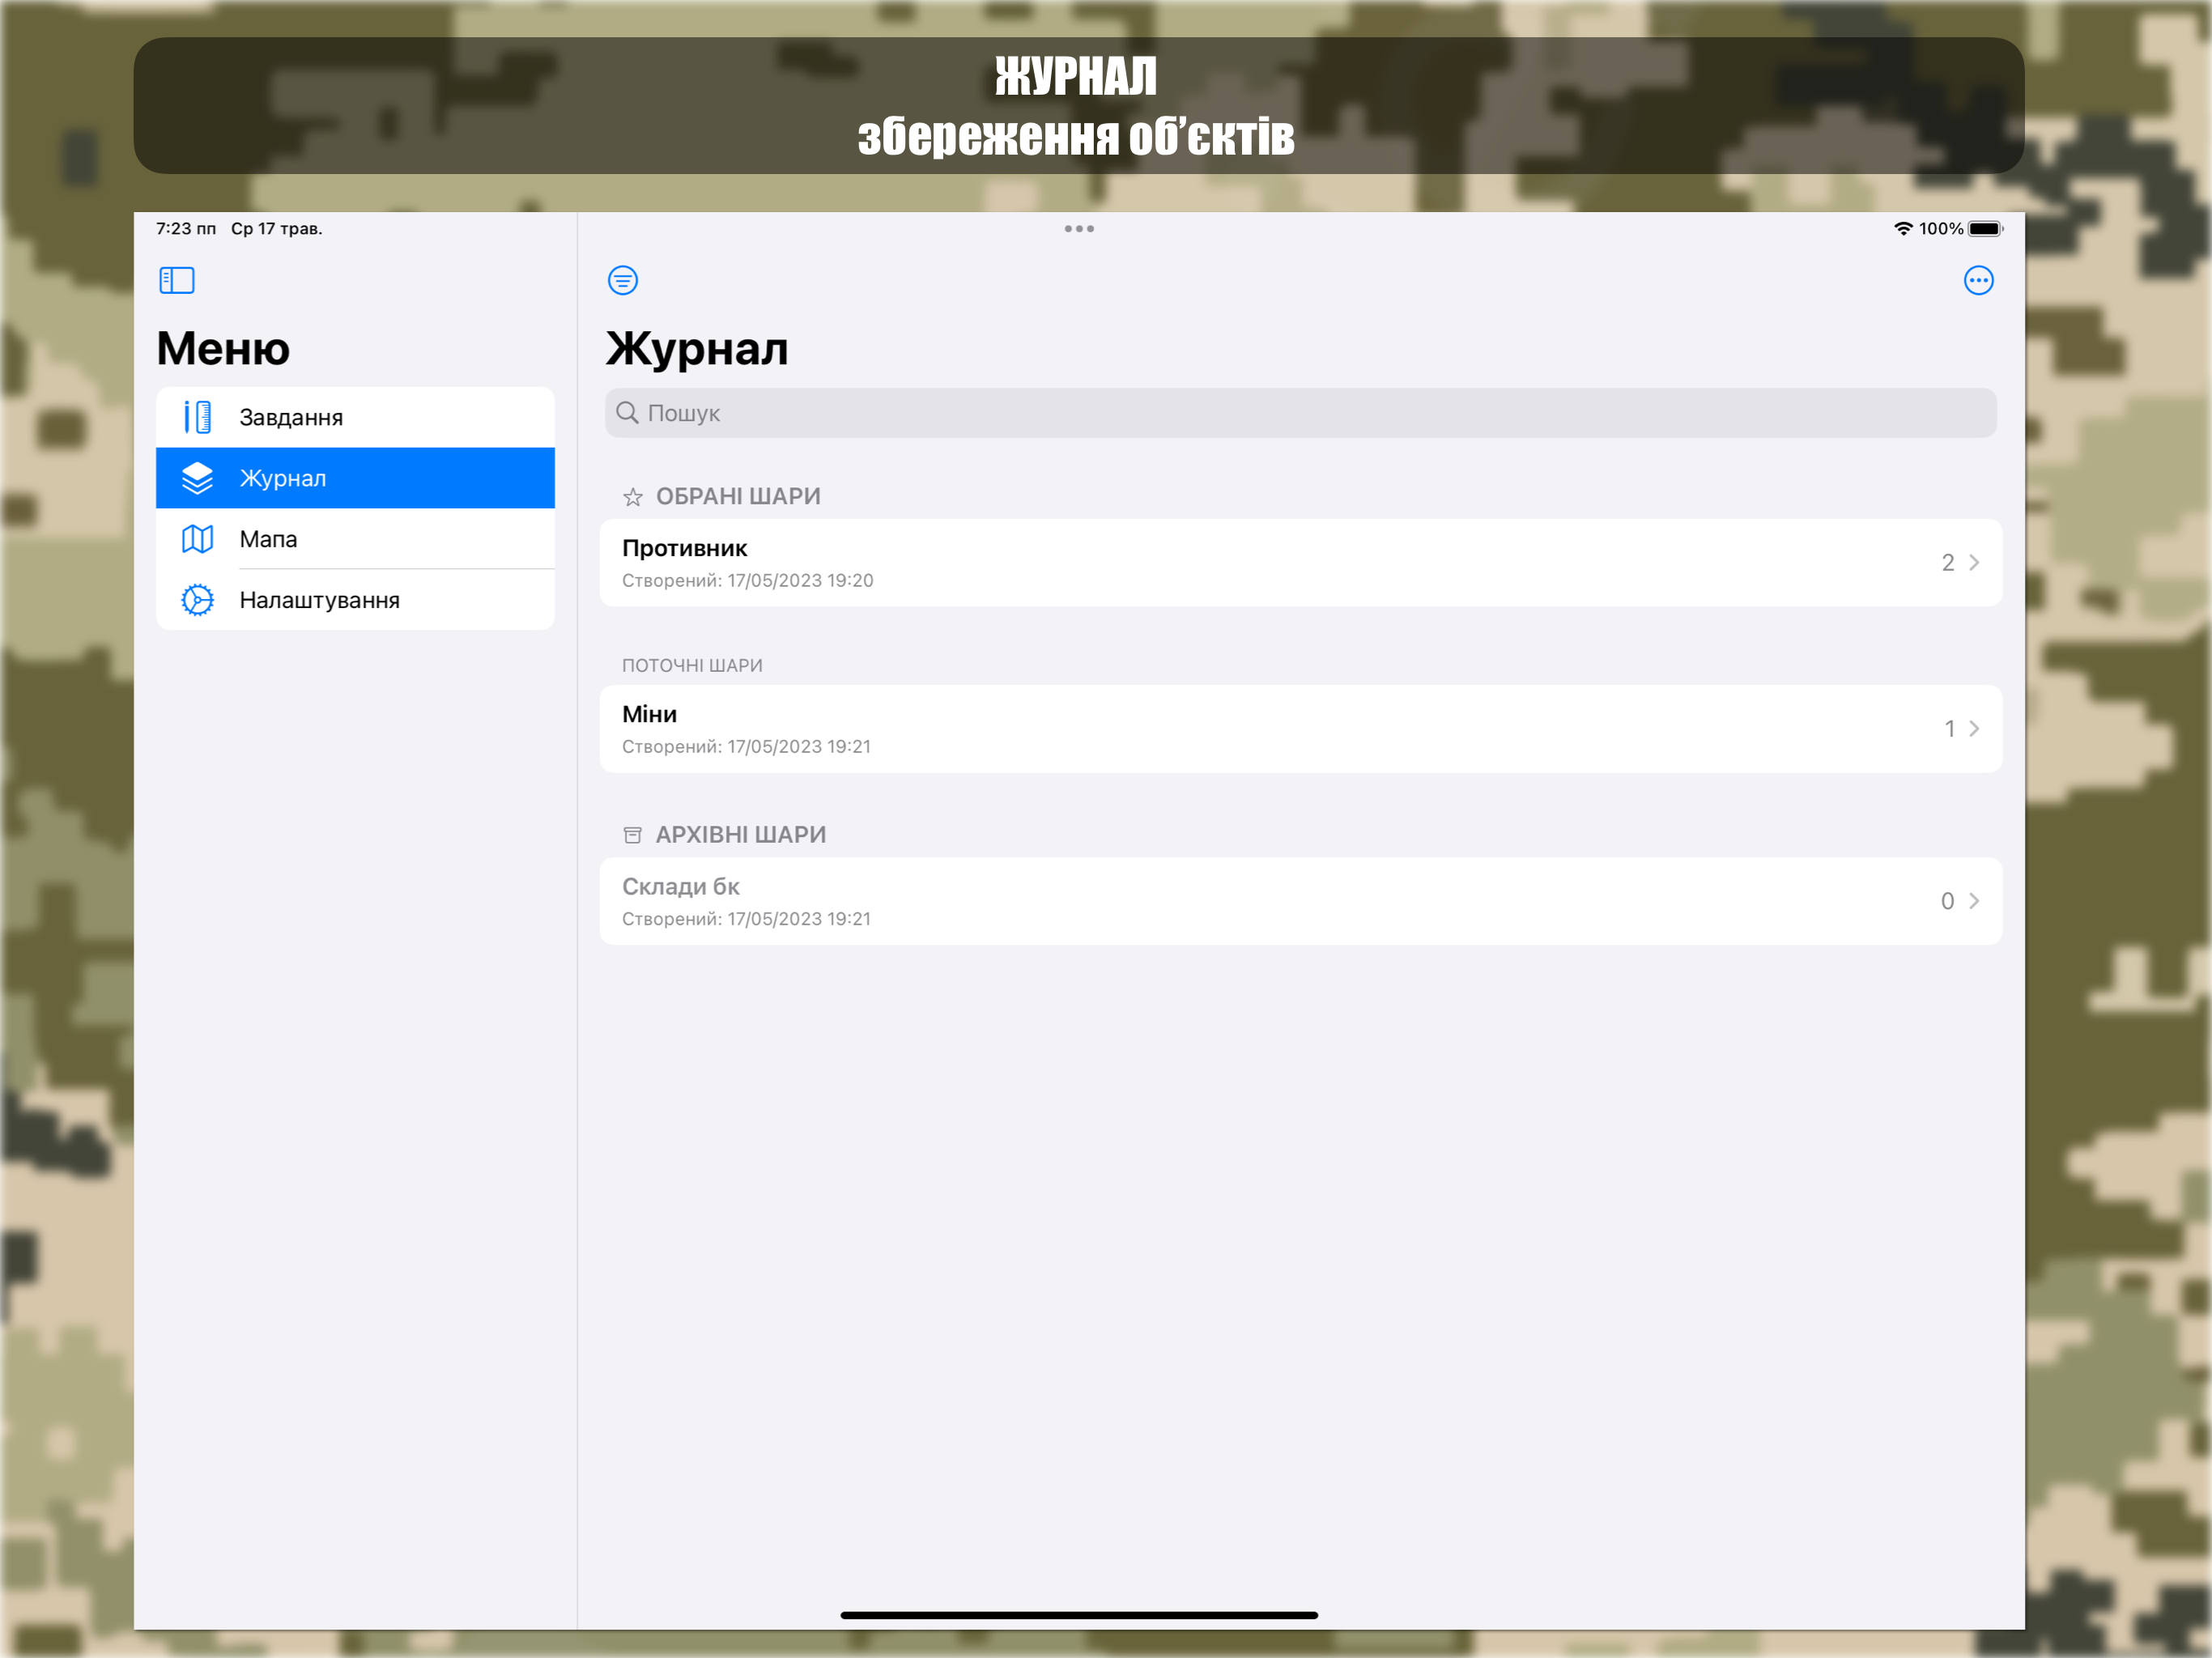
Task: Click the layers icon beside Журнал
Action: pos(197,478)
